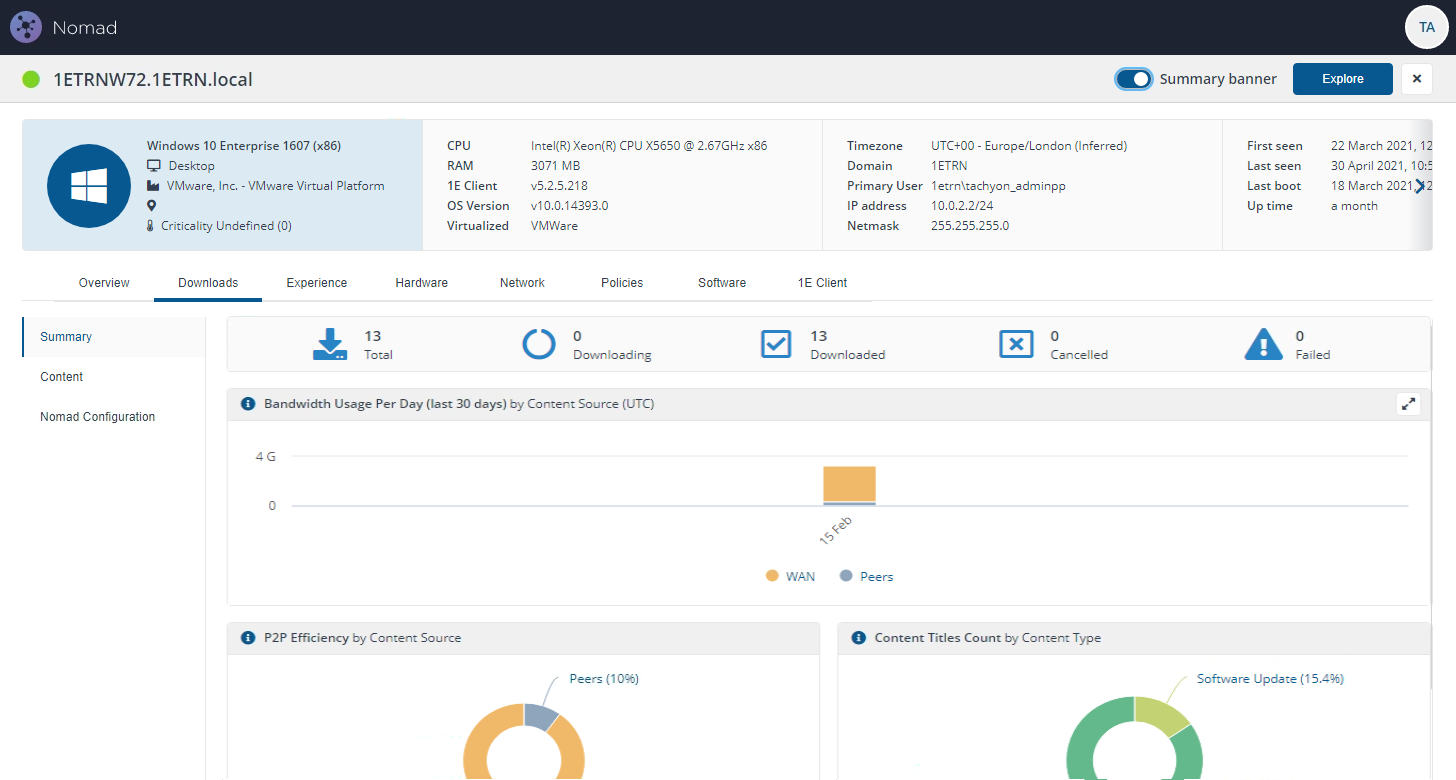Click the Nomad title text in header
This screenshot has height=780, width=1456.
85,28
